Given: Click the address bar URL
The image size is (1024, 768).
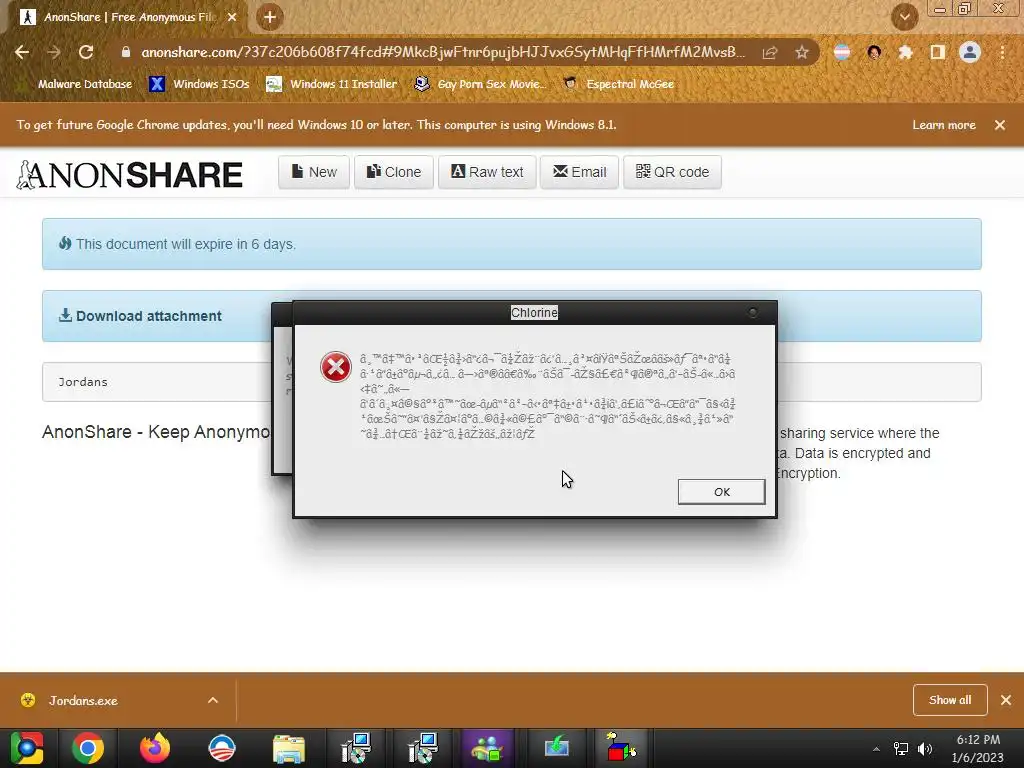Looking at the screenshot, I should (443, 52).
